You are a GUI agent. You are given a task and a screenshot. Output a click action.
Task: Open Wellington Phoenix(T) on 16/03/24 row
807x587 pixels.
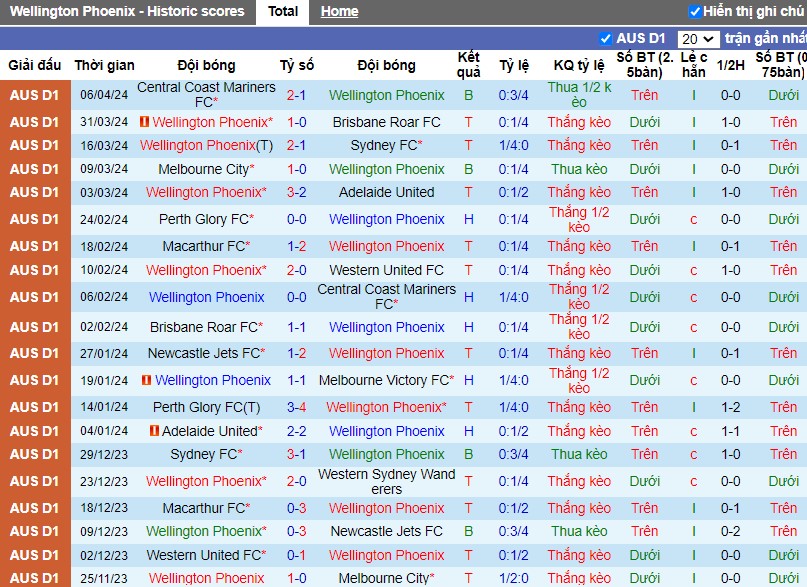point(206,146)
